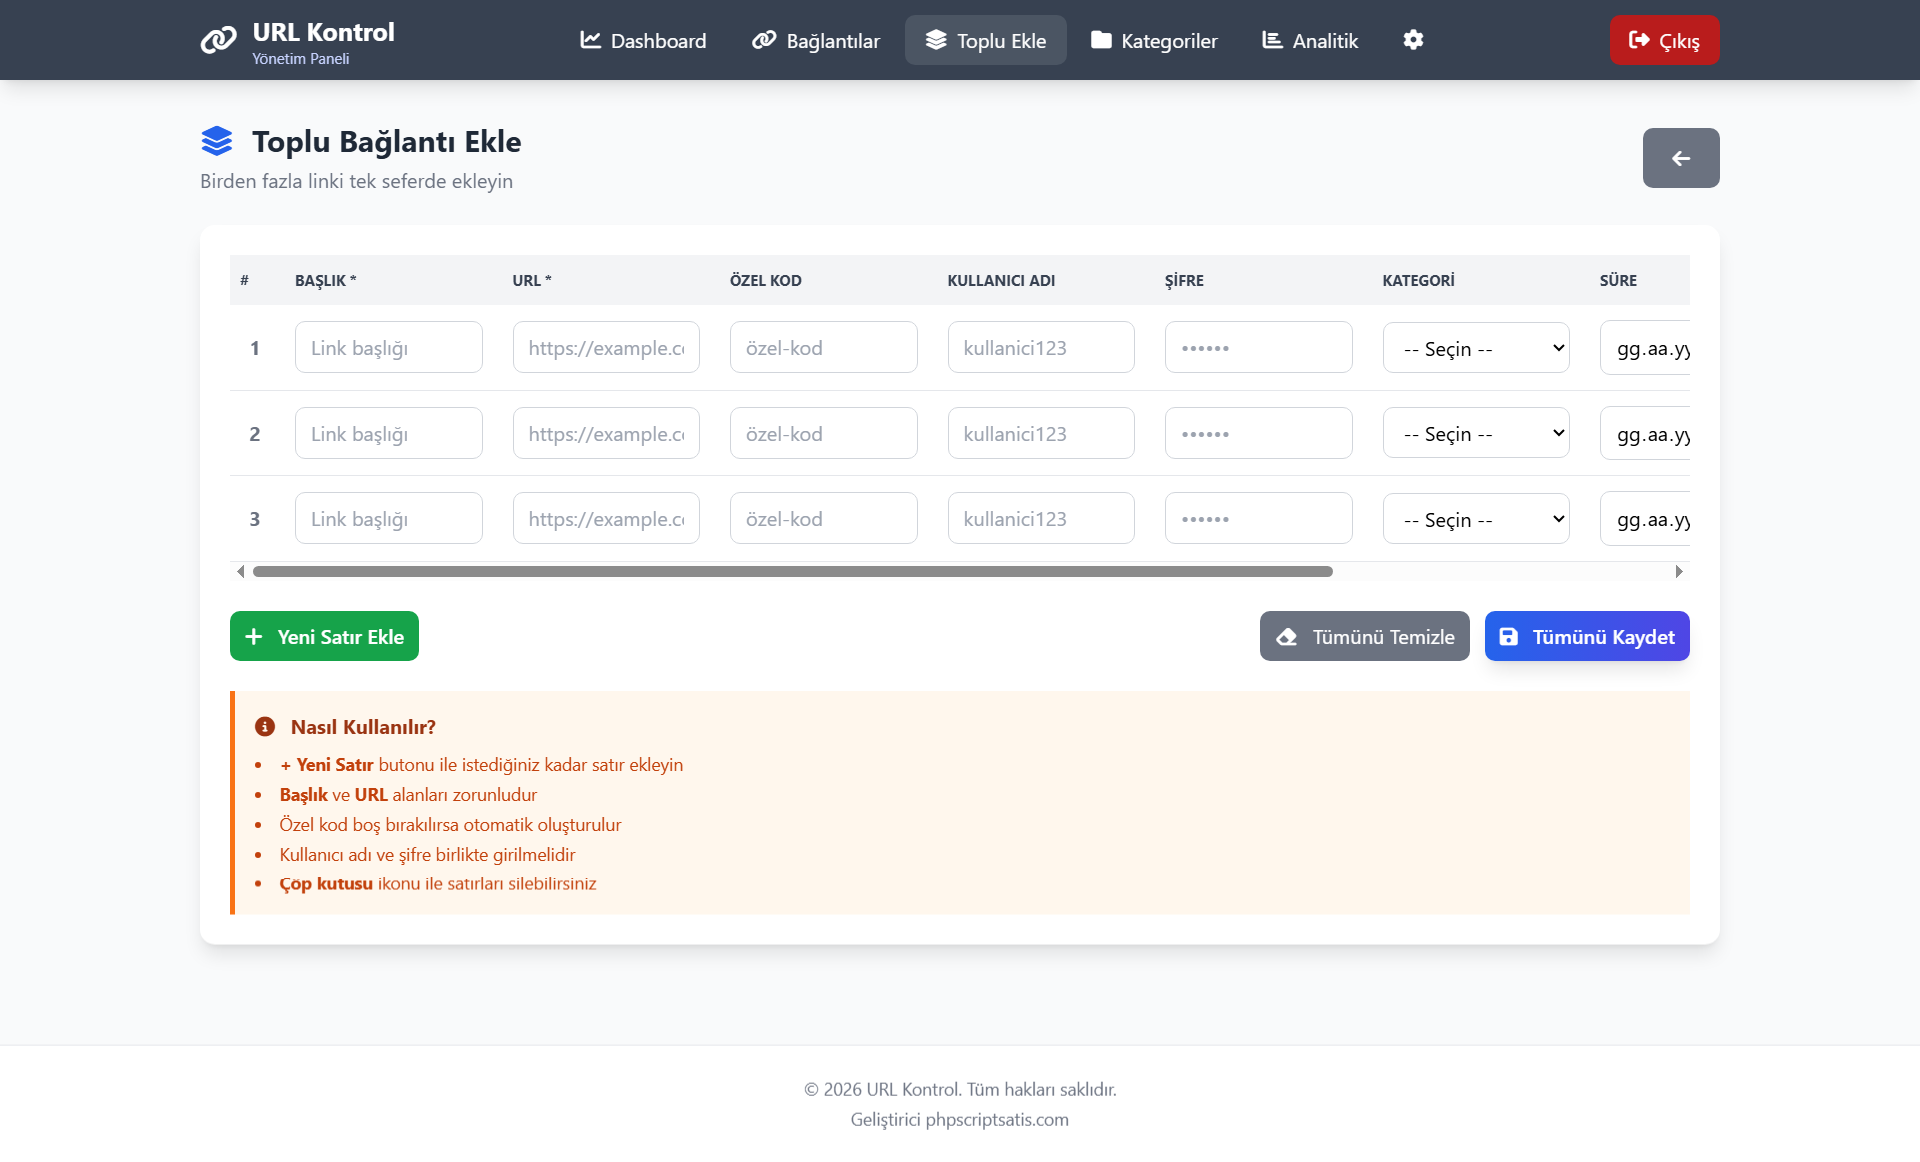
Task: Click the ÖZEL KOD column header
Action: point(765,281)
